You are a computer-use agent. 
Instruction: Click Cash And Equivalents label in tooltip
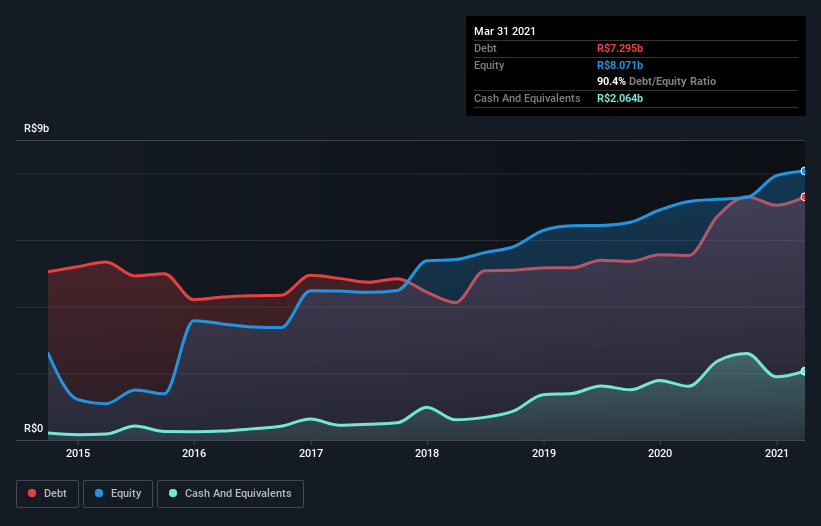527,98
